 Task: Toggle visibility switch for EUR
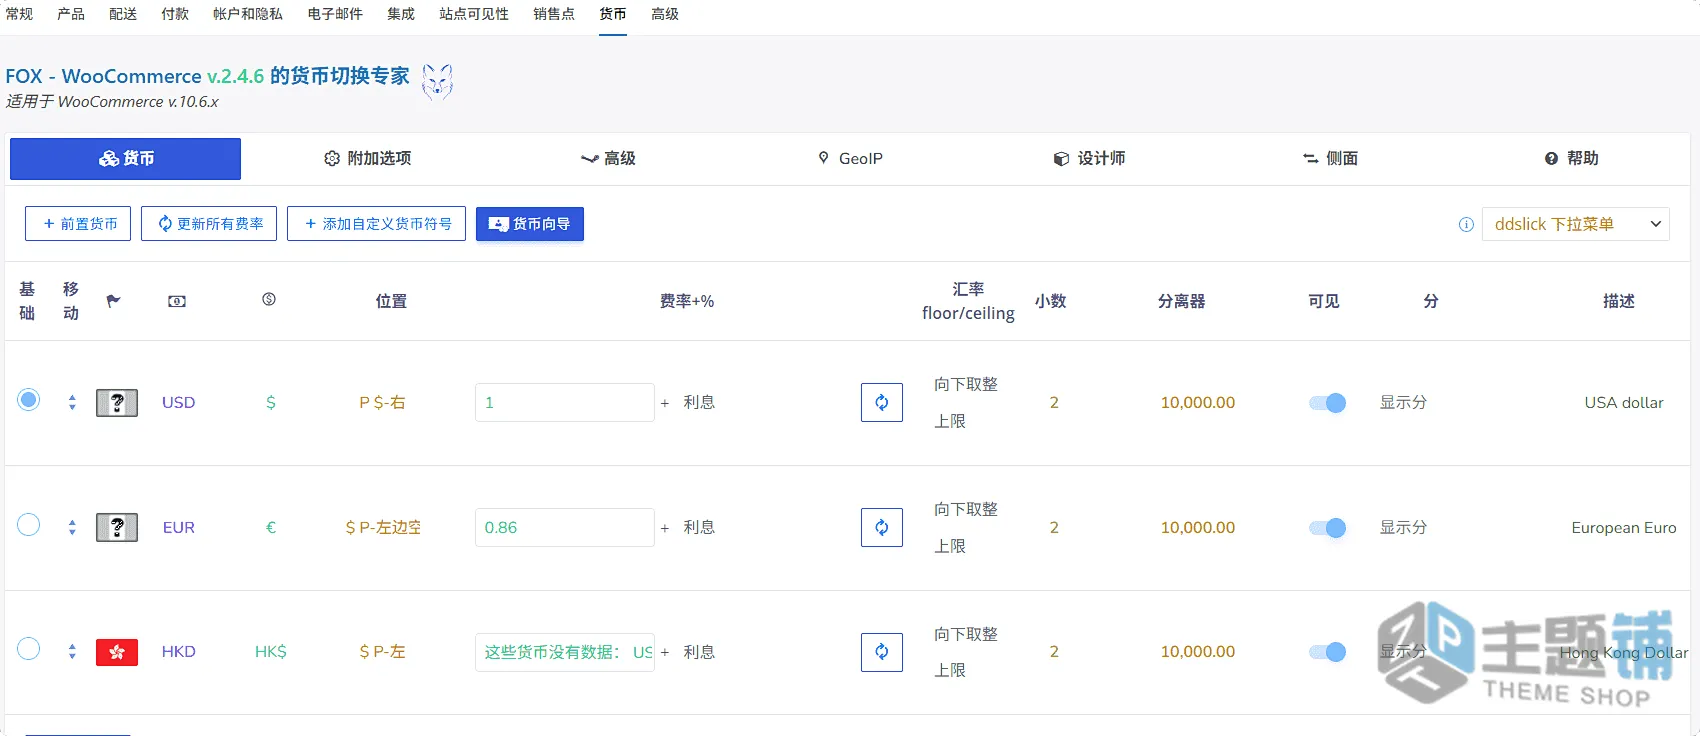click(1328, 528)
